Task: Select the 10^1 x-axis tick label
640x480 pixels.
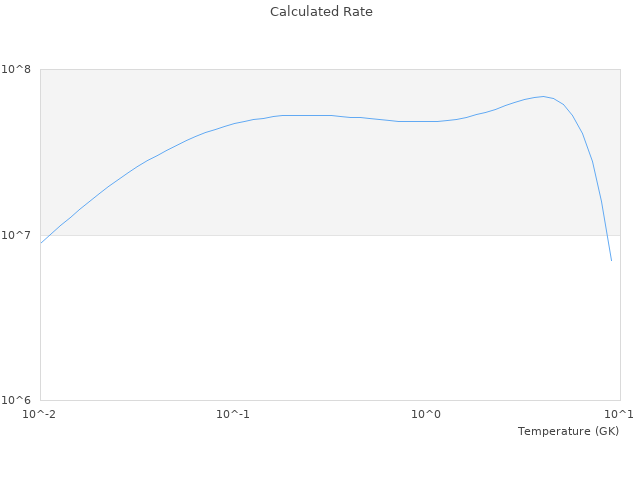Action: coord(619,414)
